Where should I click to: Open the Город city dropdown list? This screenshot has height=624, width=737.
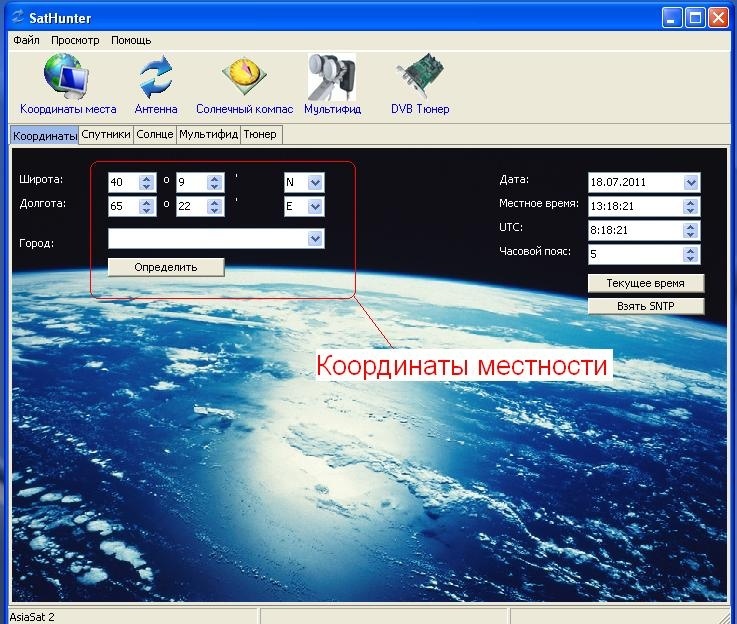tap(315, 238)
